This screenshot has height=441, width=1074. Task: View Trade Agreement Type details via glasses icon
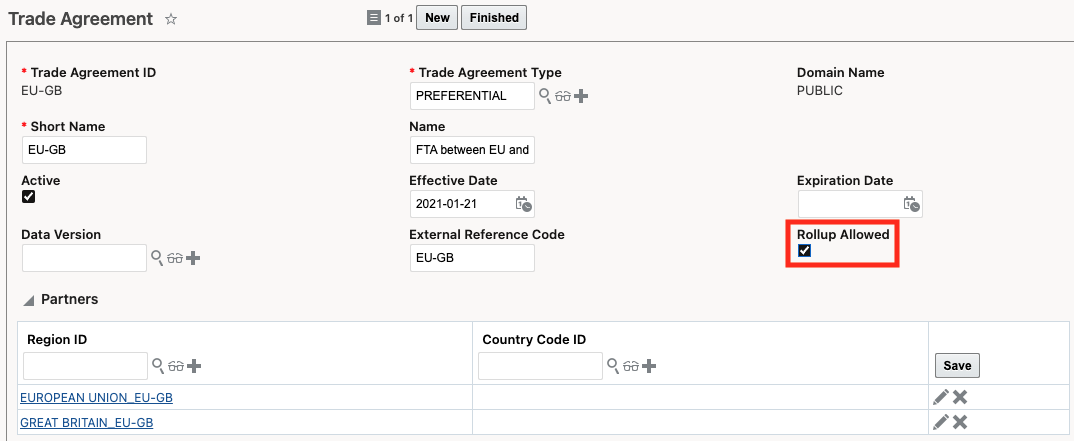[x=563, y=96]
